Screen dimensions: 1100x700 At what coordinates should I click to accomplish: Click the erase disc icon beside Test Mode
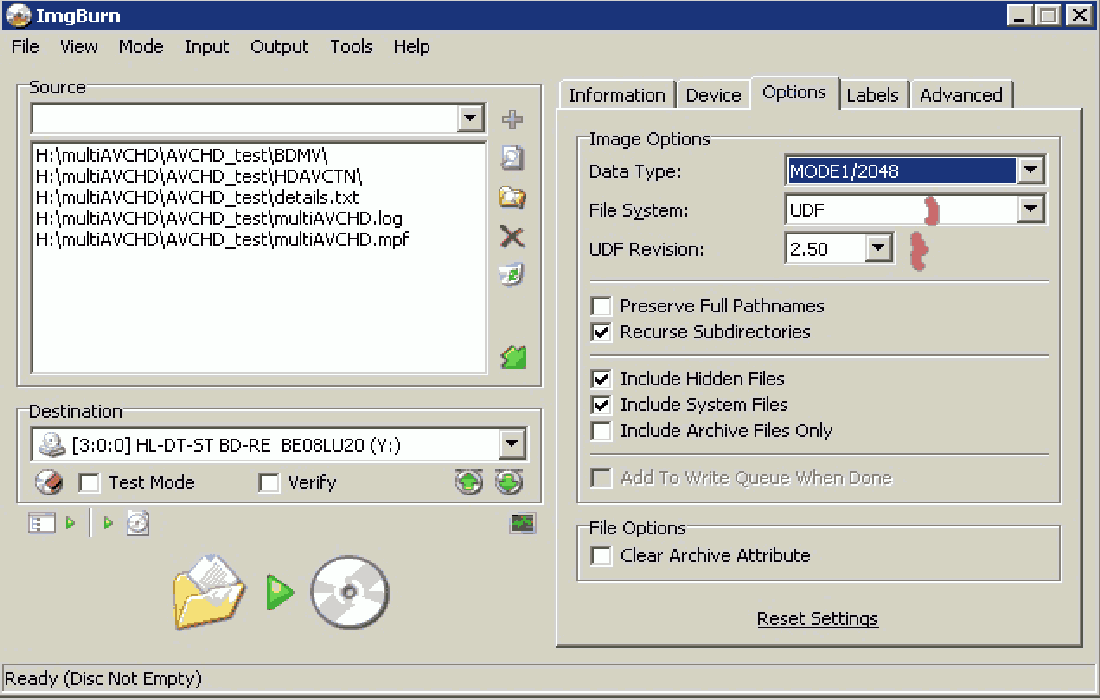[49, 483]
